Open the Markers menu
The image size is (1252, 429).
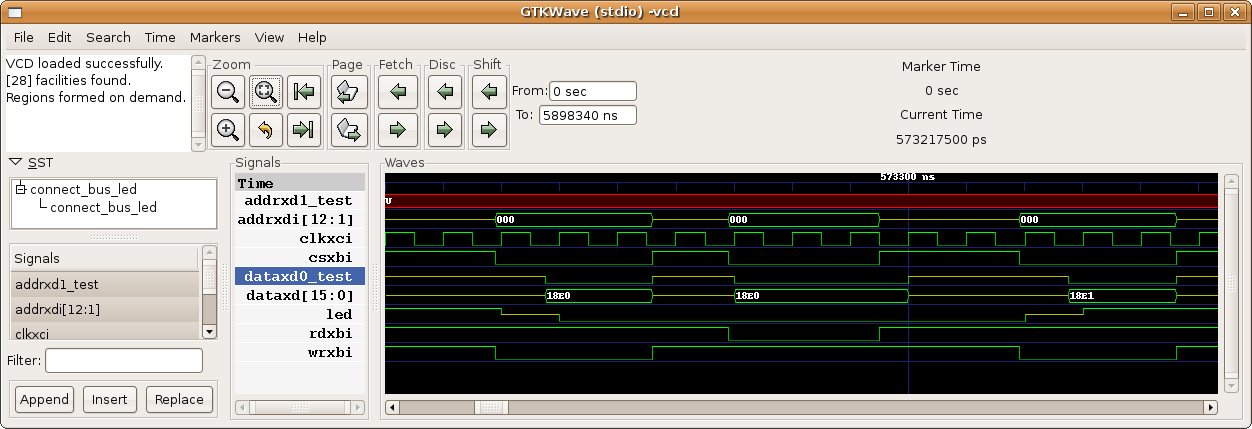click(215, 37)
